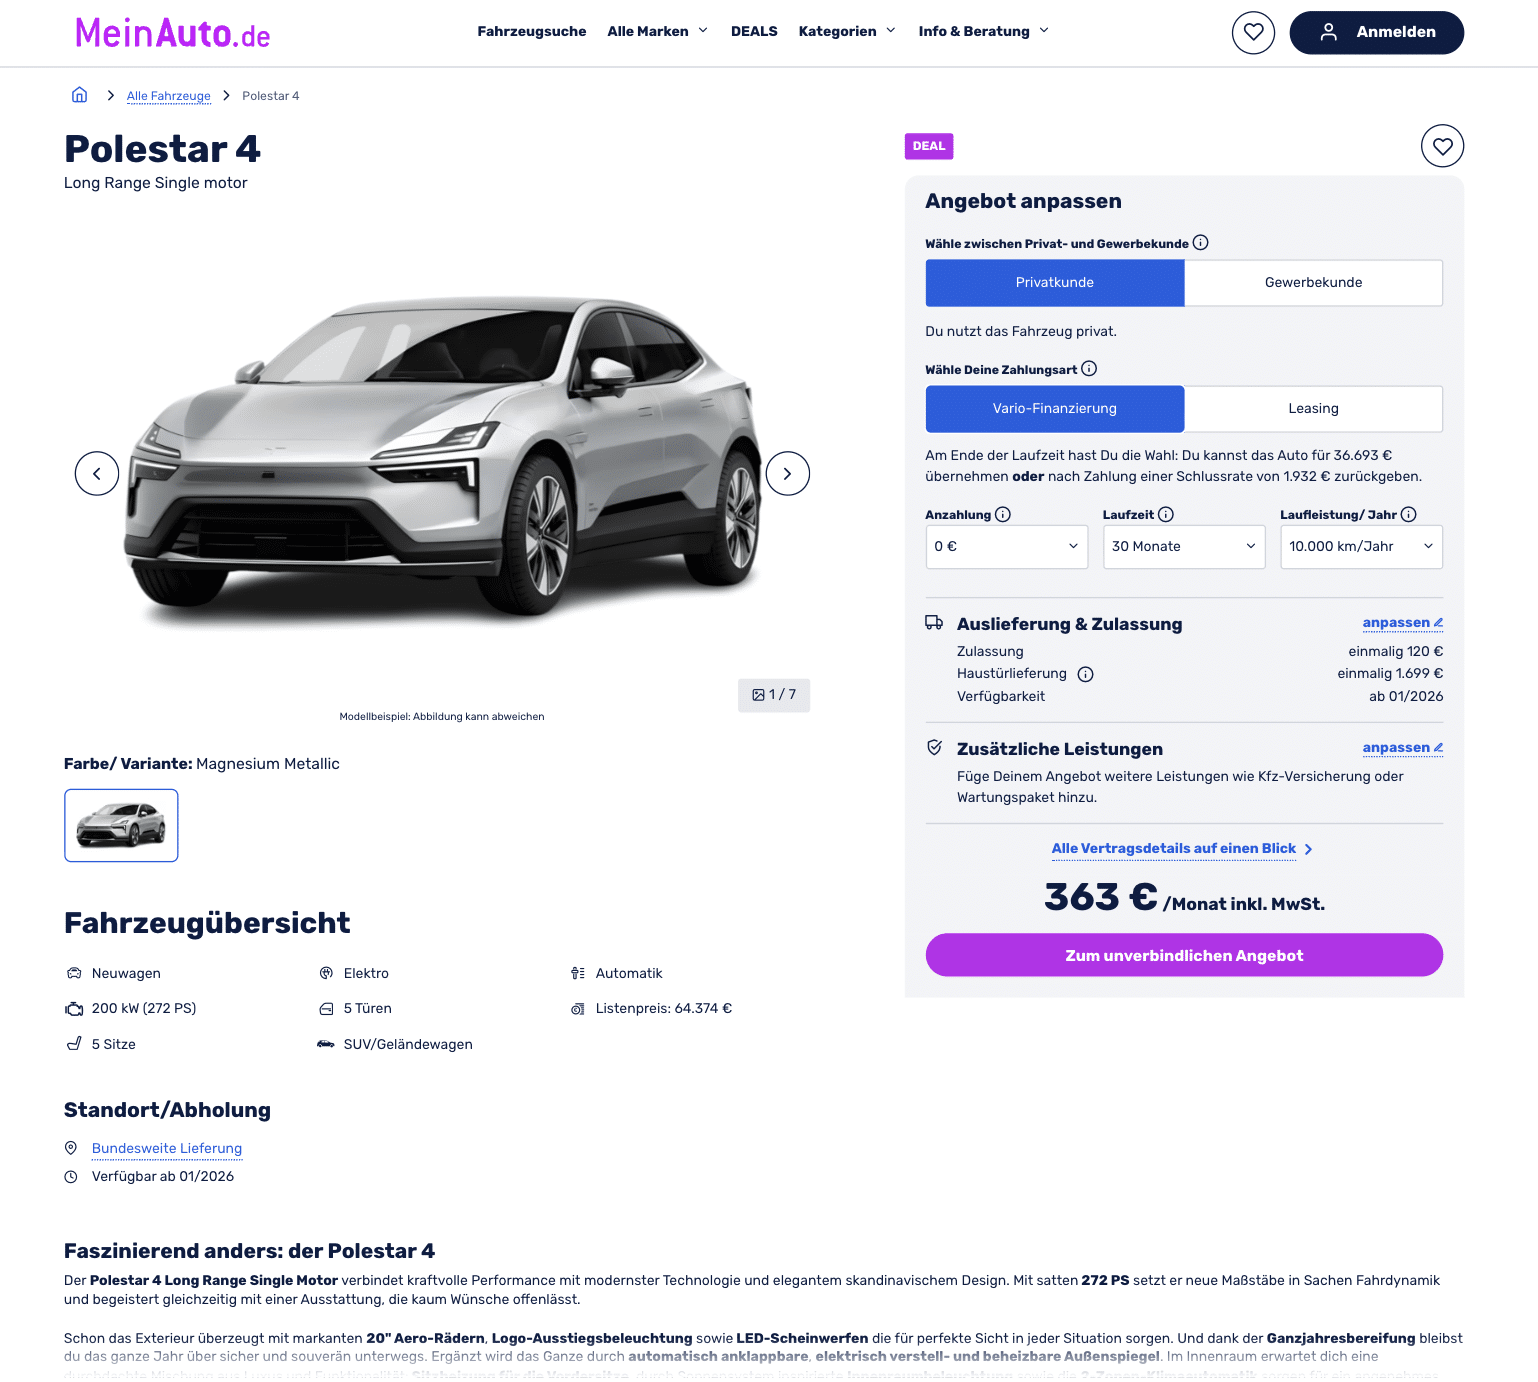1538x1382 pixels.
Task: Open info icon beside Anzahlung label
Action: point(1003,514)
